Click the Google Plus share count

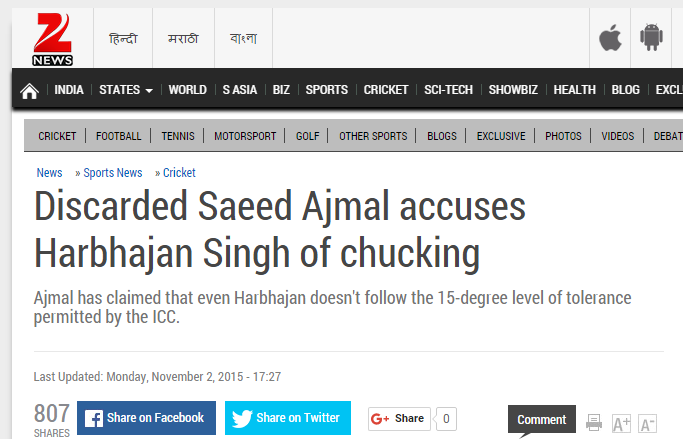point(447,418)
